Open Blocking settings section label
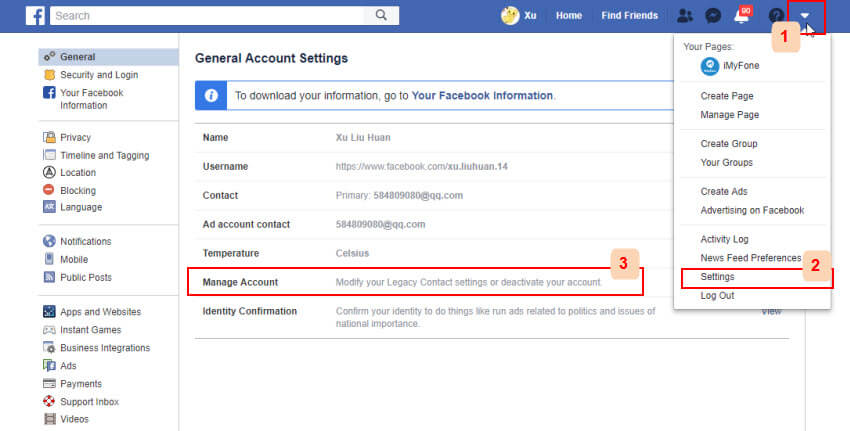850x431 pixels. [78, 190]
